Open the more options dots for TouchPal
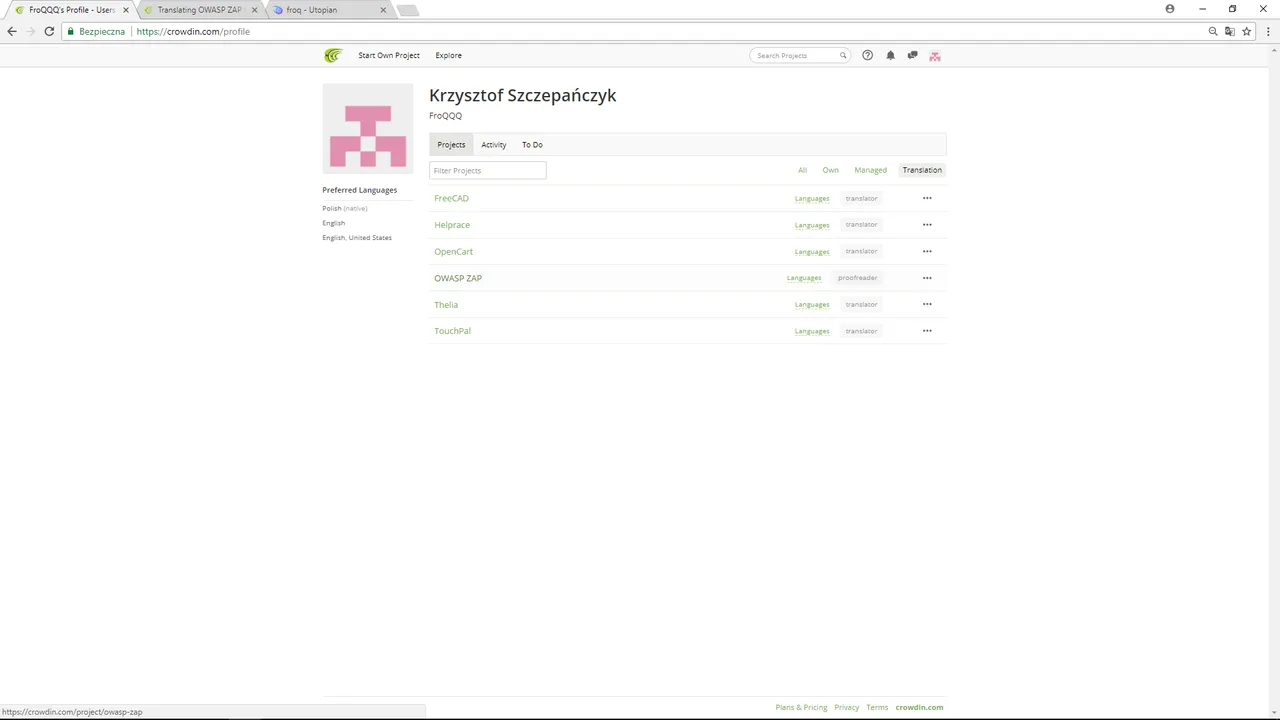Image resolution: width=1280 pixels, height=720 pixels. 927,331
